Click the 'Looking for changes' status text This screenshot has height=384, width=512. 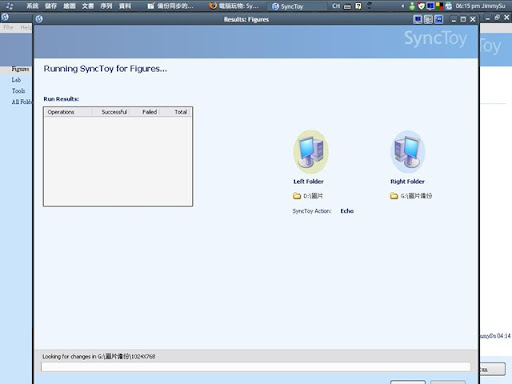(x=99, y=356)
